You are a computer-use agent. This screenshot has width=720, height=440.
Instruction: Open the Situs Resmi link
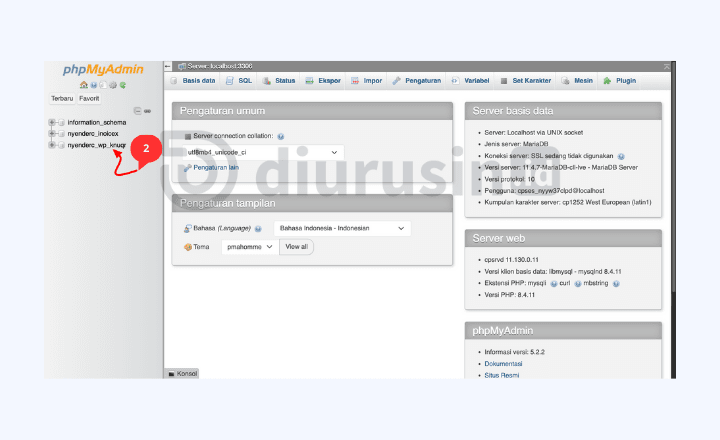point(501,375)
